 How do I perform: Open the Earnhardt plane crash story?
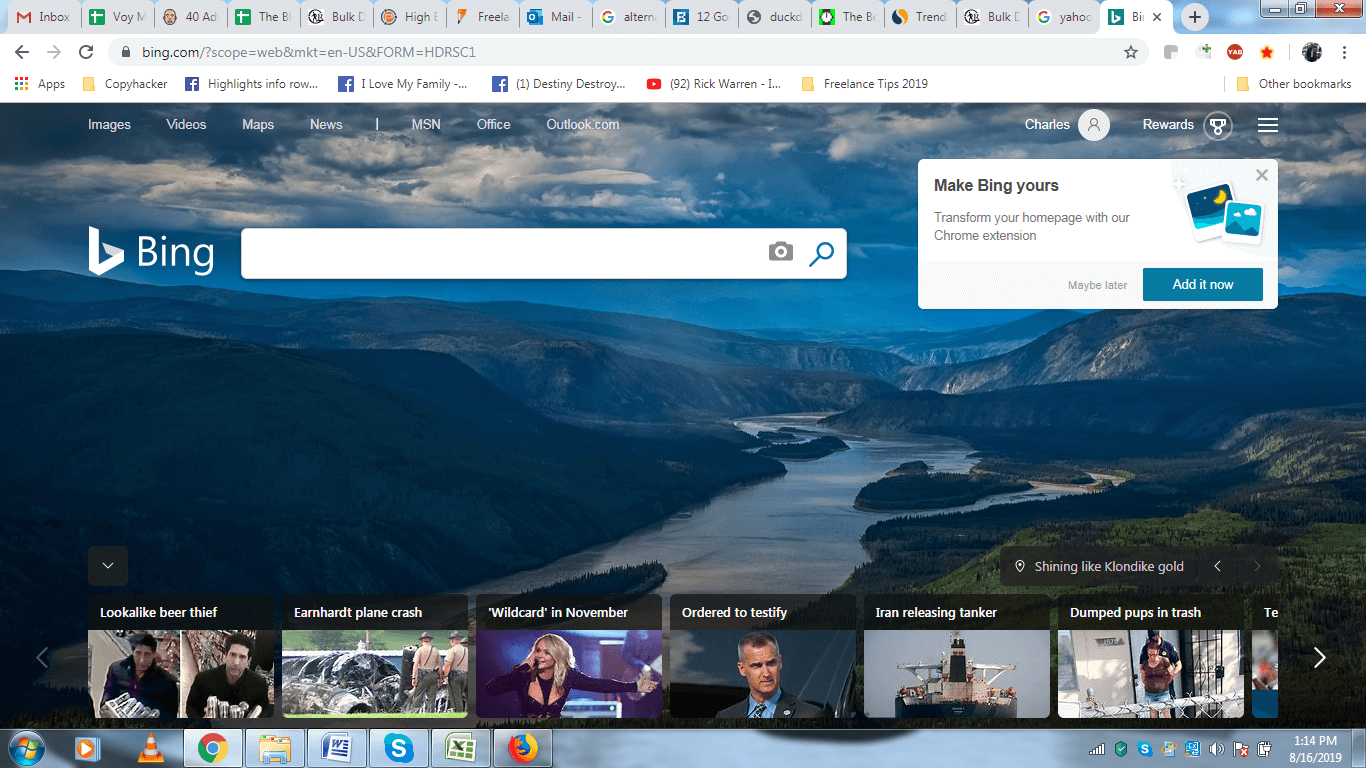[375, 656]
